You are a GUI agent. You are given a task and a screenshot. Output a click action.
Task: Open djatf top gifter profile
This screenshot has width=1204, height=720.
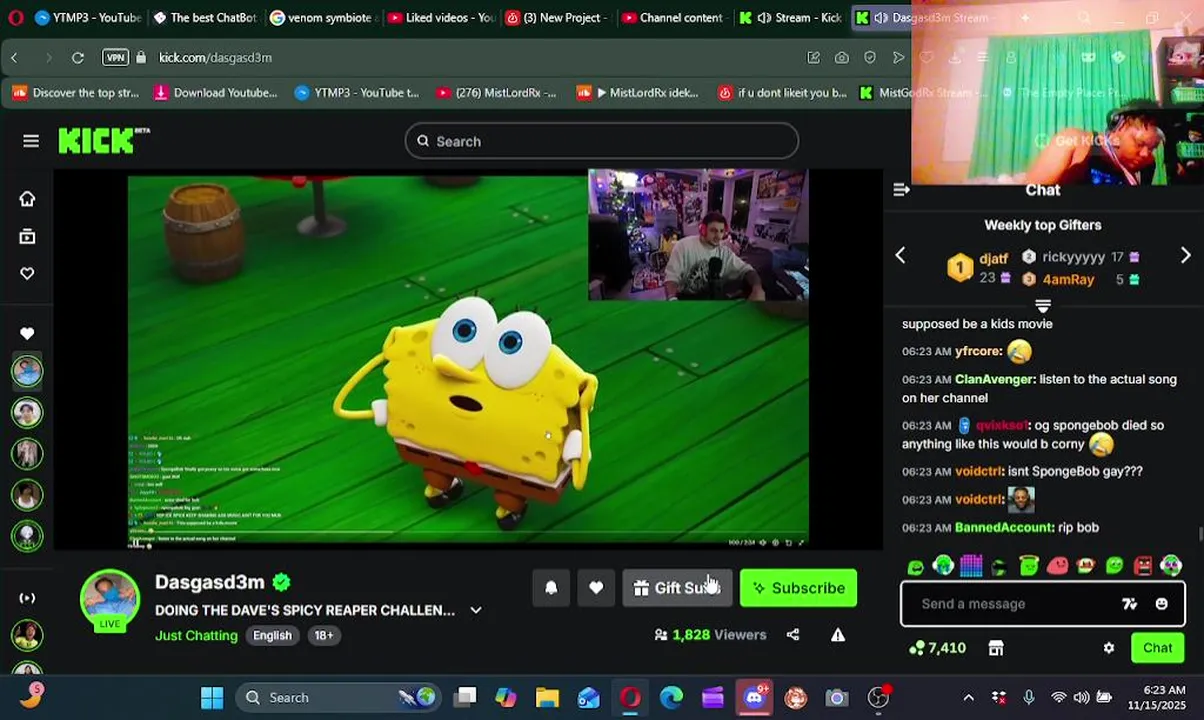(x=993, y=259)
